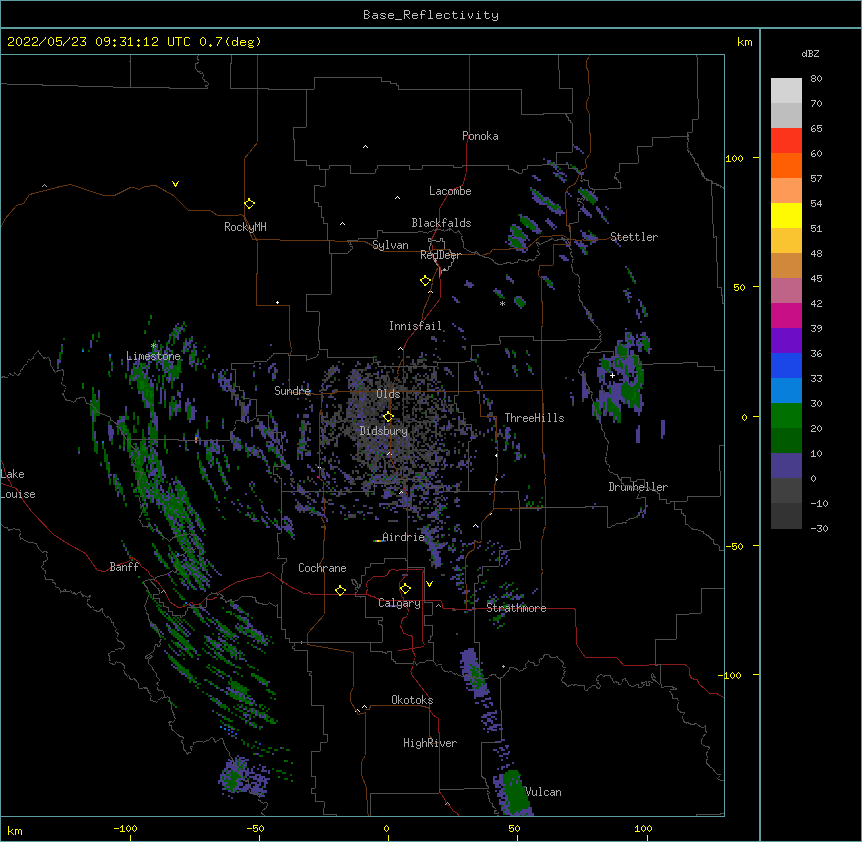
Task: Click the green echo patch near Vulcan
Action: (515, 791)
